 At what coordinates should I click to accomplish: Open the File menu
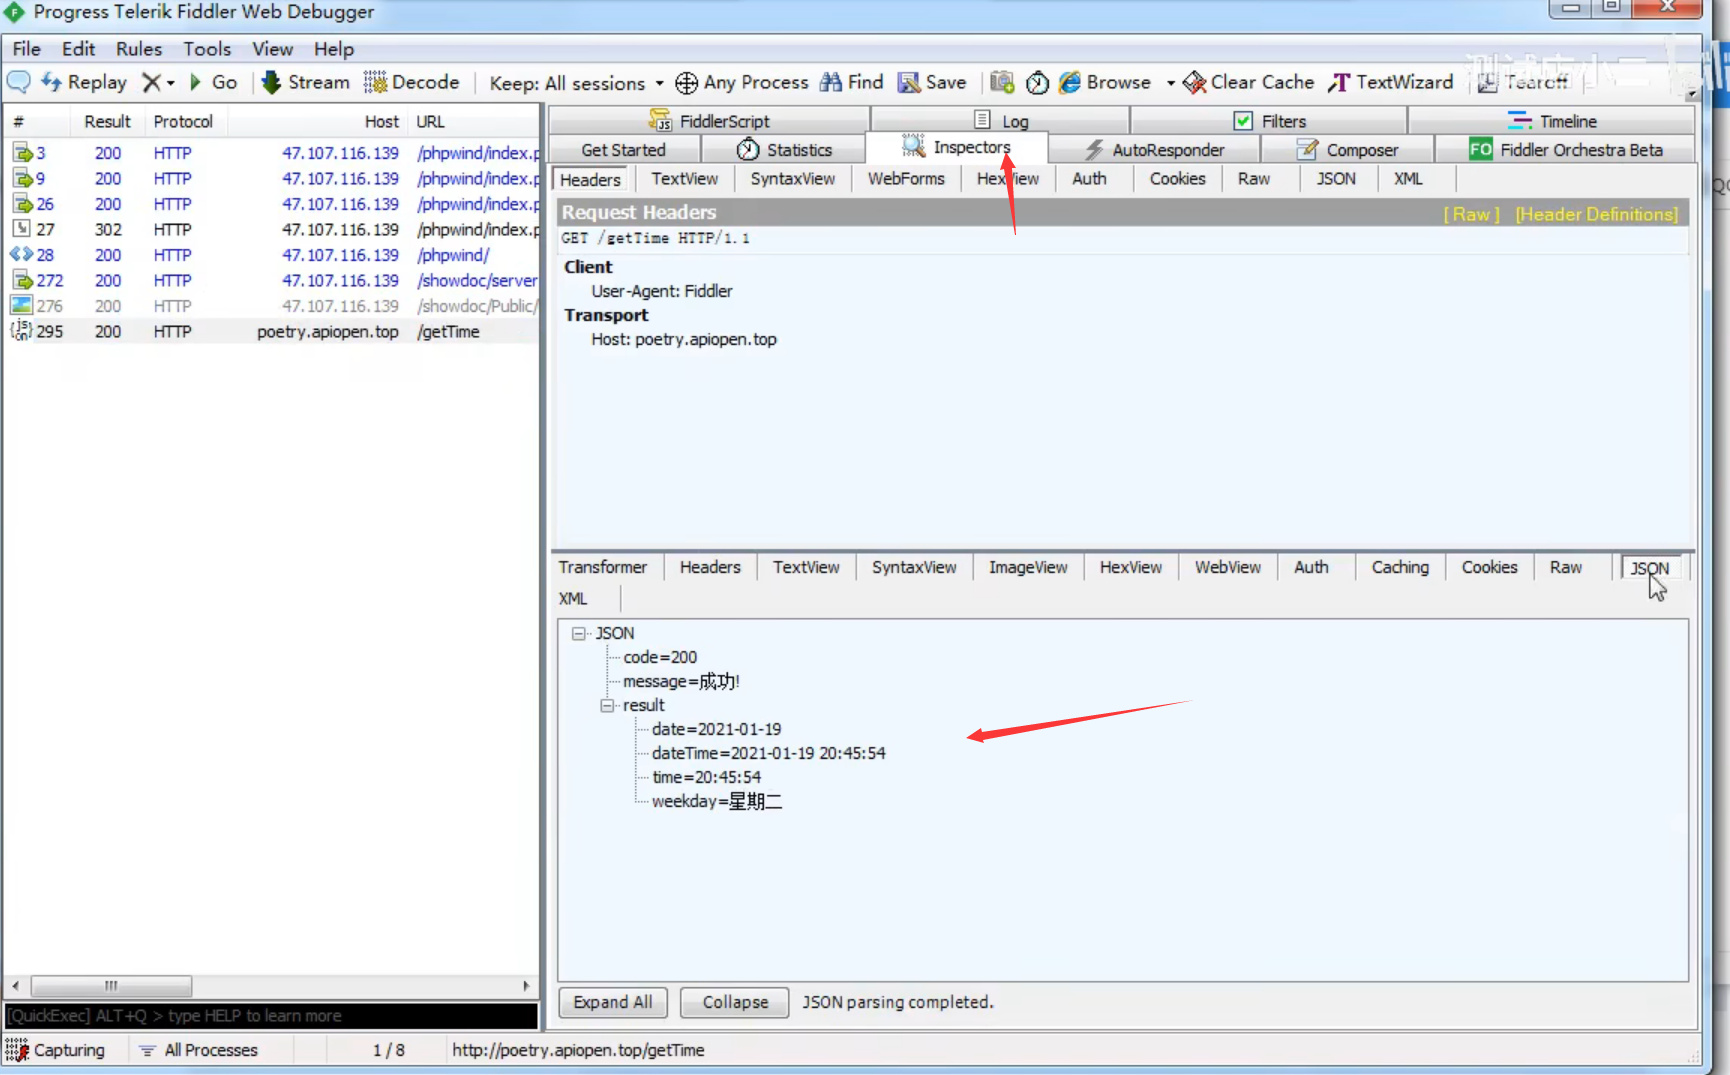click(x=26, y=49)
